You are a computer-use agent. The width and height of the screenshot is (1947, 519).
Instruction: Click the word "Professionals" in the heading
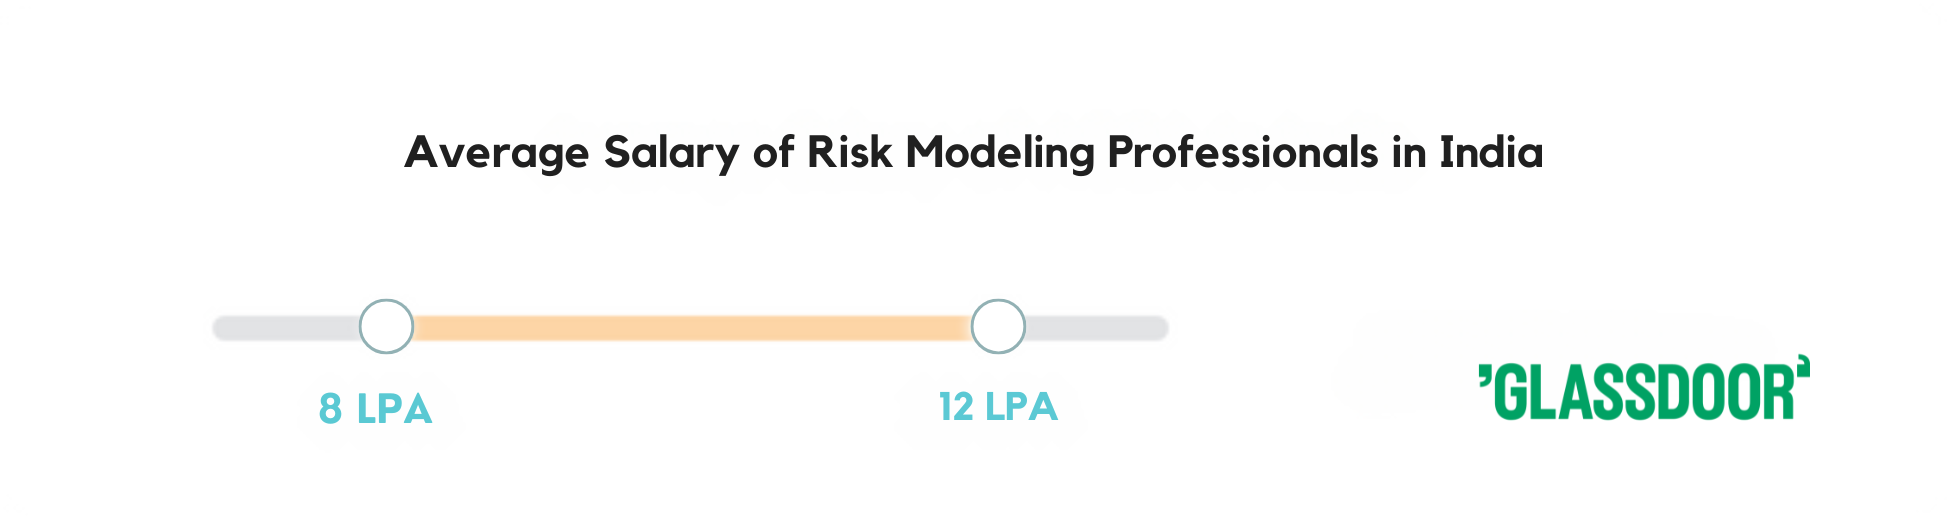tap(1243, 152)
